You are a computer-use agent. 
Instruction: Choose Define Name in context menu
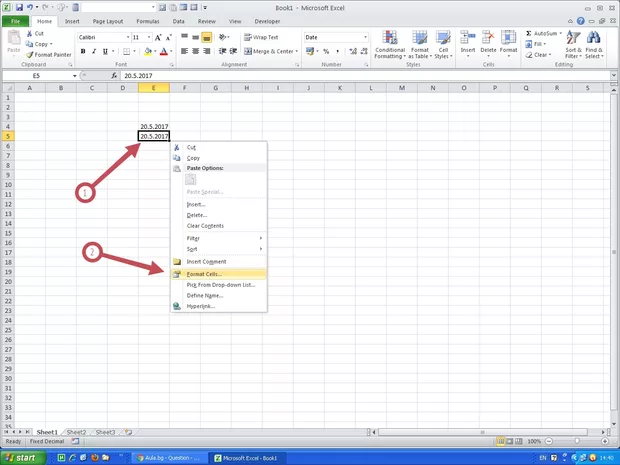pos(219,295)
